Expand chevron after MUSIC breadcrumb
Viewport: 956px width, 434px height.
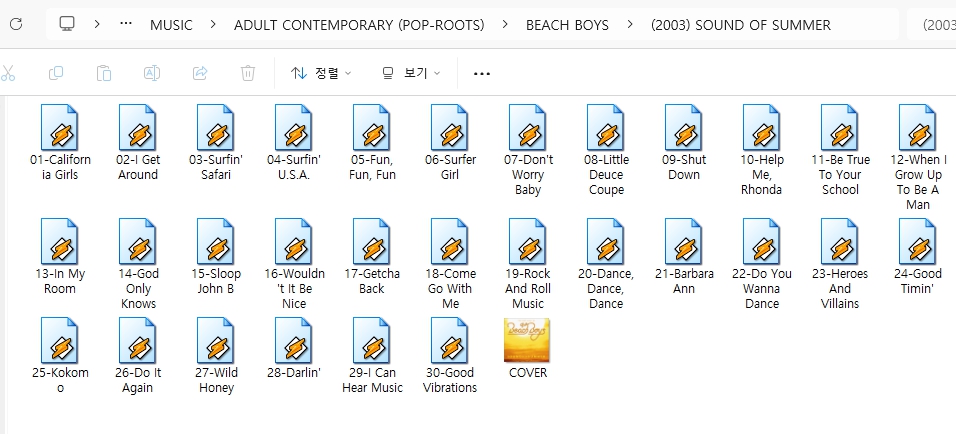(x=213, y=24)
